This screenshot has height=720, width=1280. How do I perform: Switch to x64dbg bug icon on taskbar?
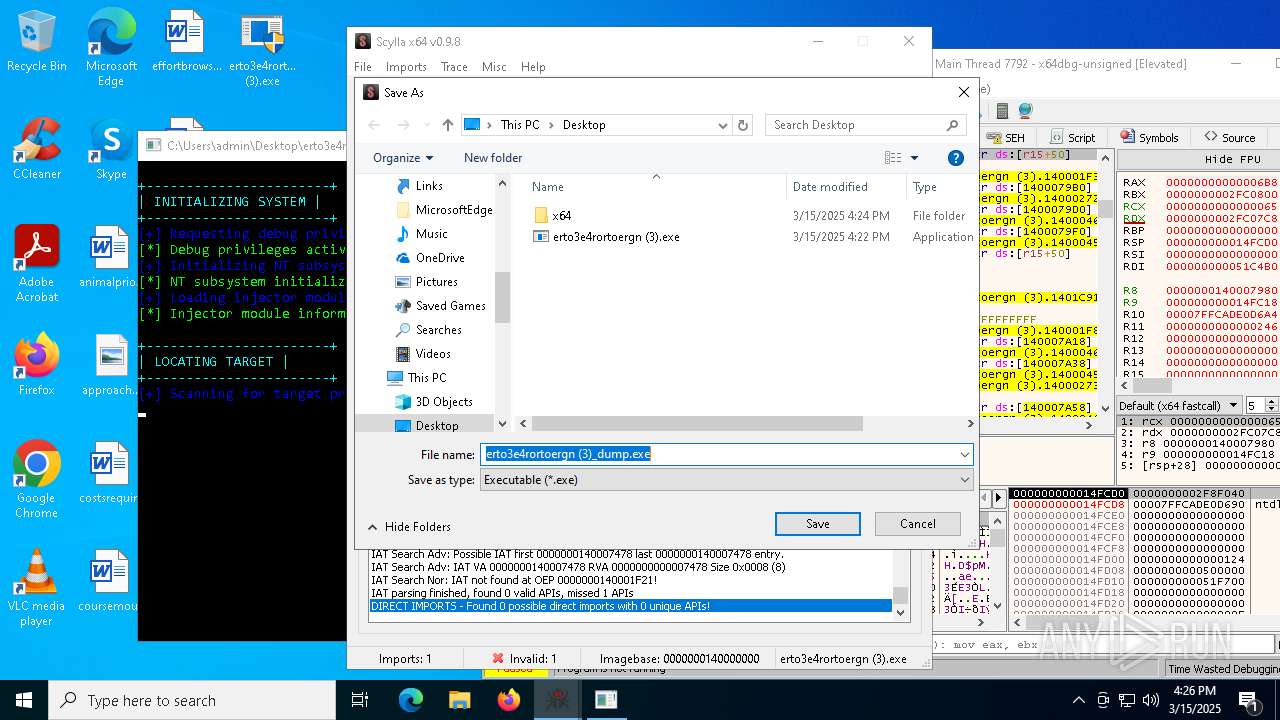pos(557,700)
